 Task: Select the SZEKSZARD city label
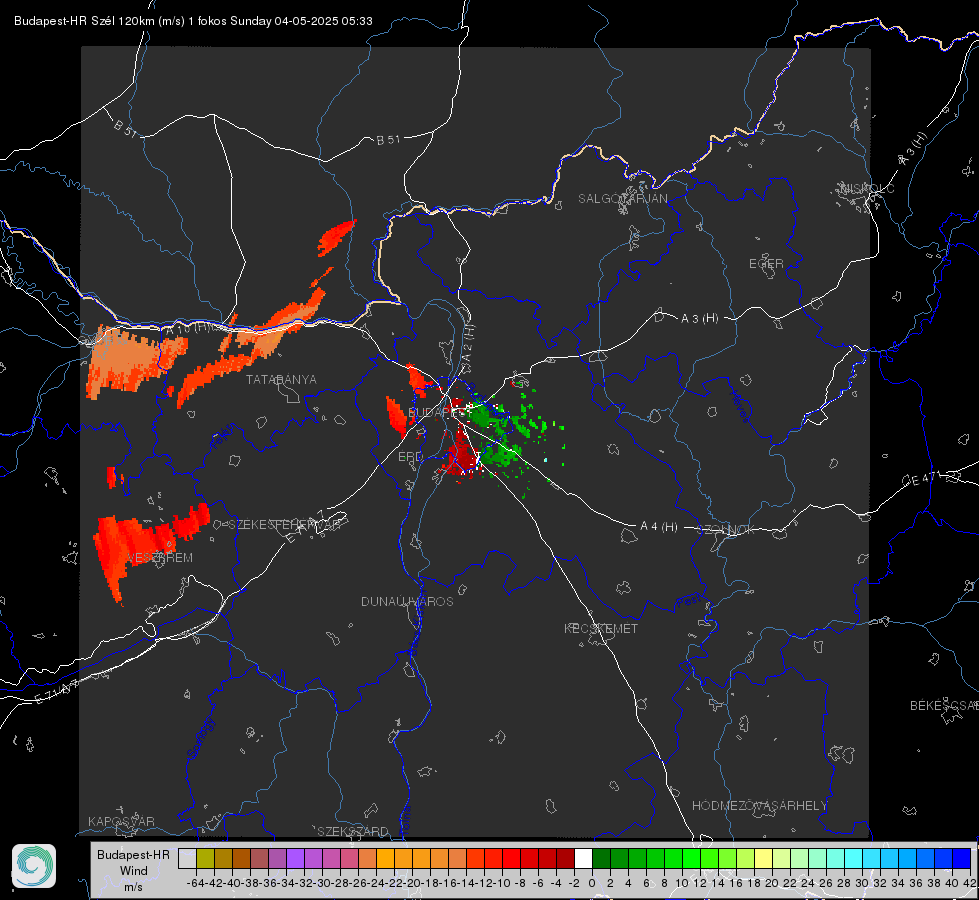pos(353,831)
